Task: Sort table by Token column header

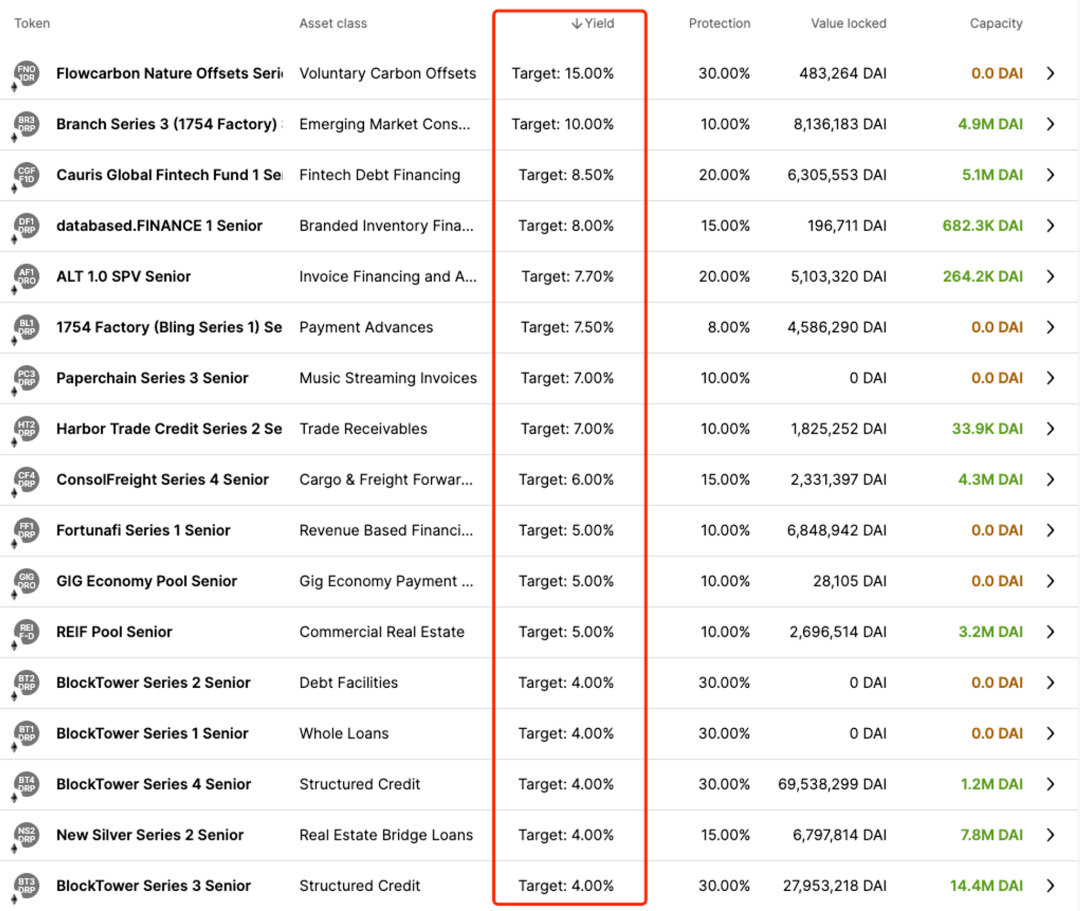Action: click(x=32, y=23)
